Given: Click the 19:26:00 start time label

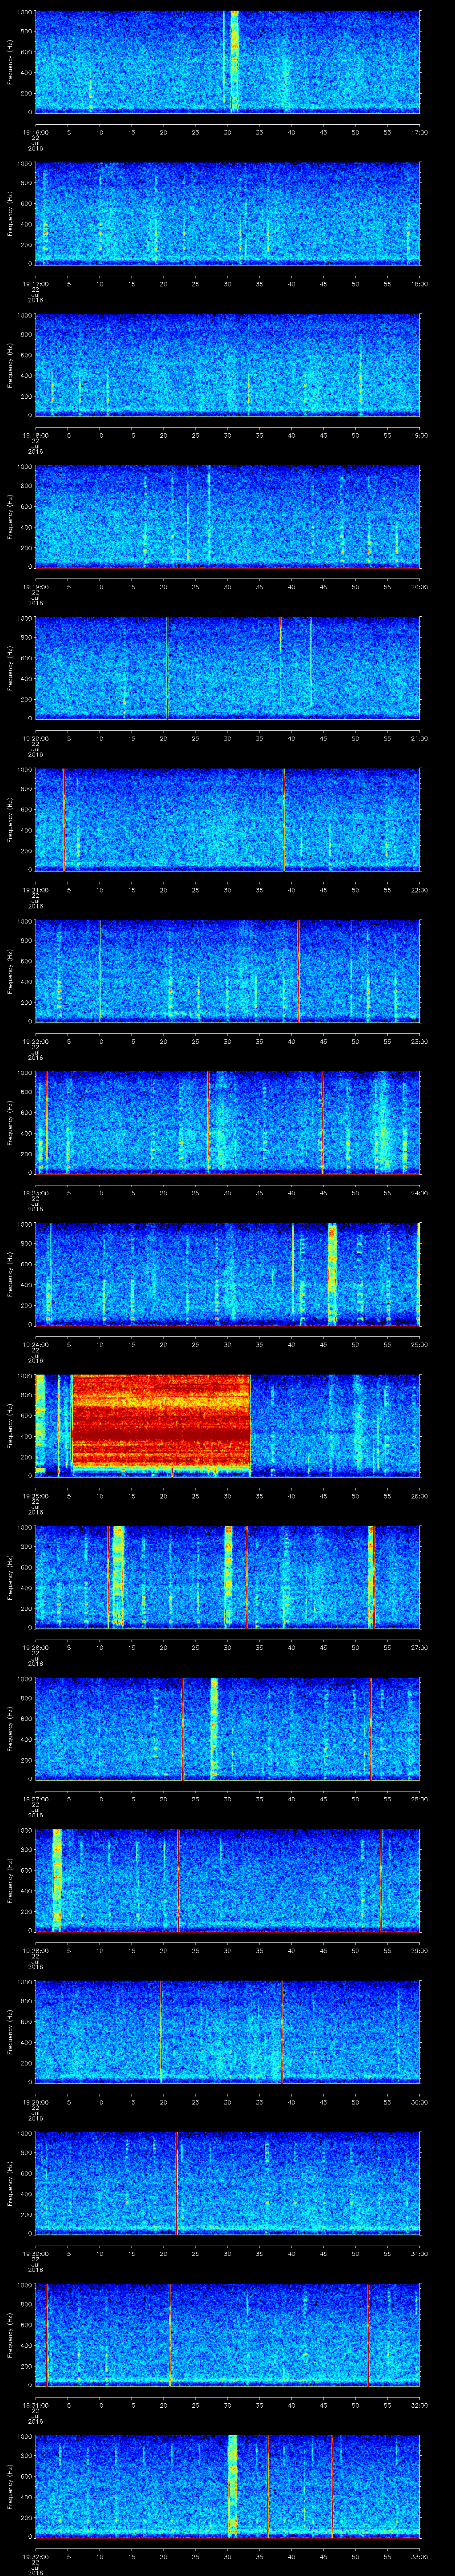Looking at the screenshot, I should tap(35, 1647).
